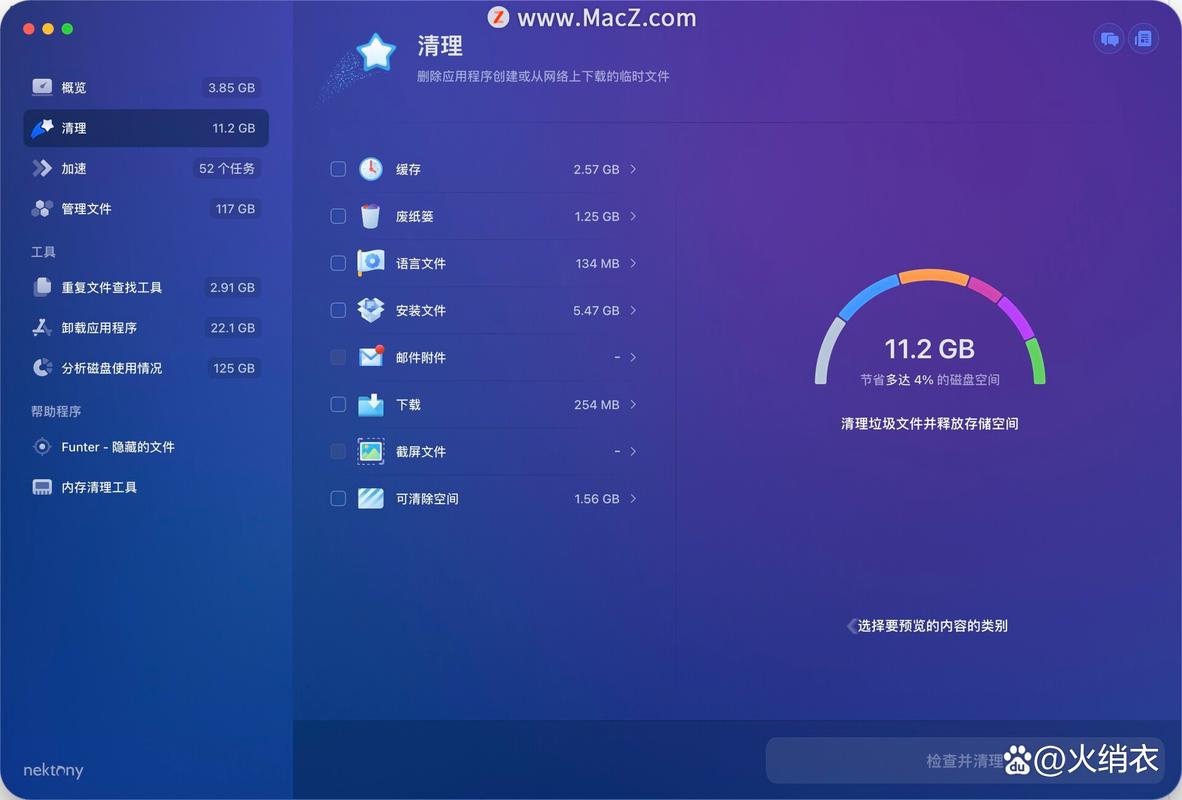Open 分析磁盘使用情况 tool
This screenshot has height=800, width=1182.
146,368
